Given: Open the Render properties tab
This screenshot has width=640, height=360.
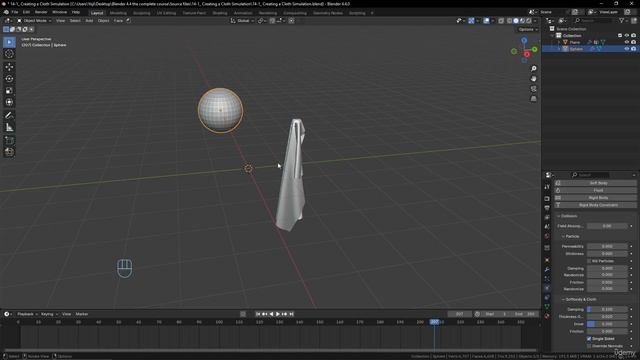Looking at the screenshot, I should [x=547, y=199].
